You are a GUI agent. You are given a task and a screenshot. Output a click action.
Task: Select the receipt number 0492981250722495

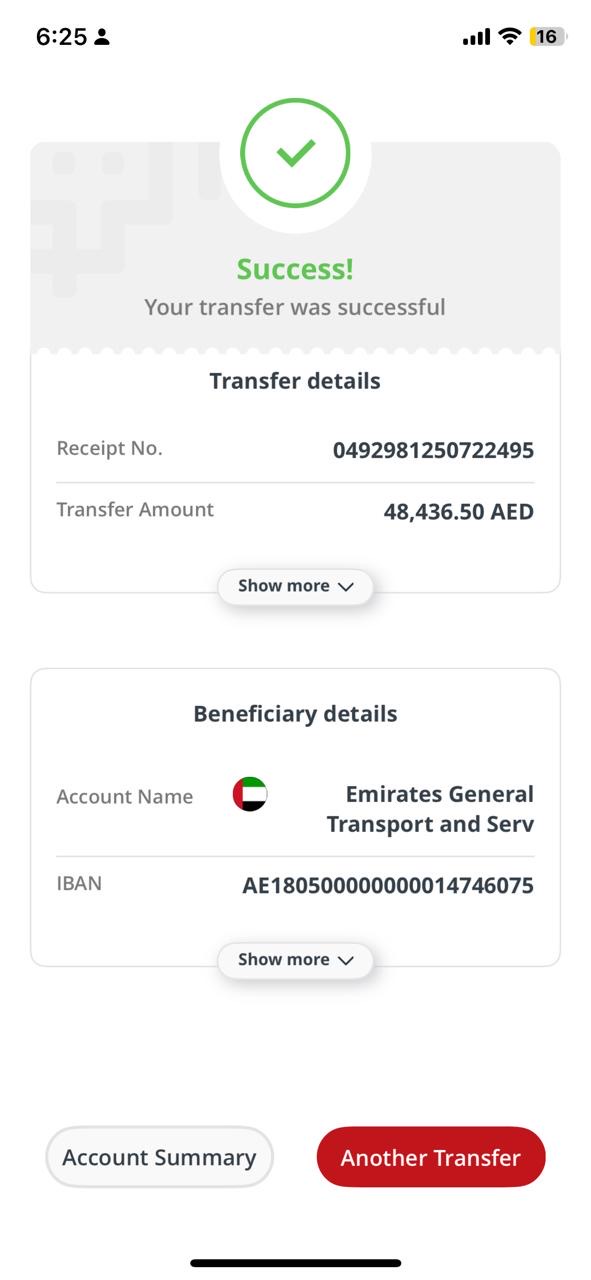pos(433,450)
